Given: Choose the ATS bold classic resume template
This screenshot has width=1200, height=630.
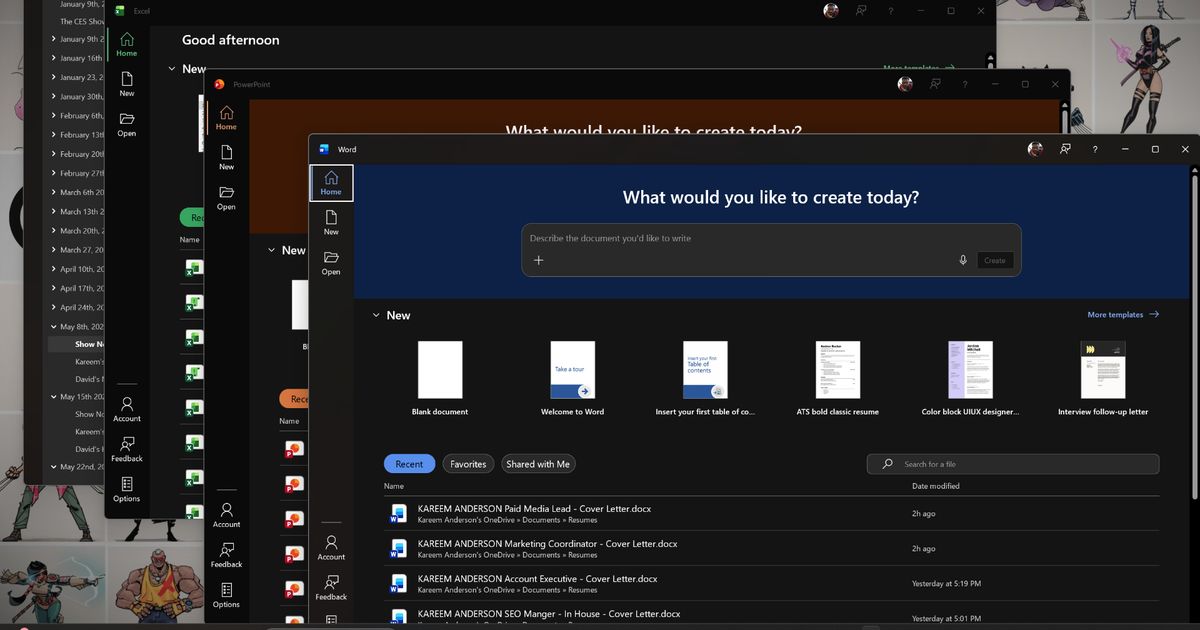Looking at the screenshot, I should (x=838, y=378).
